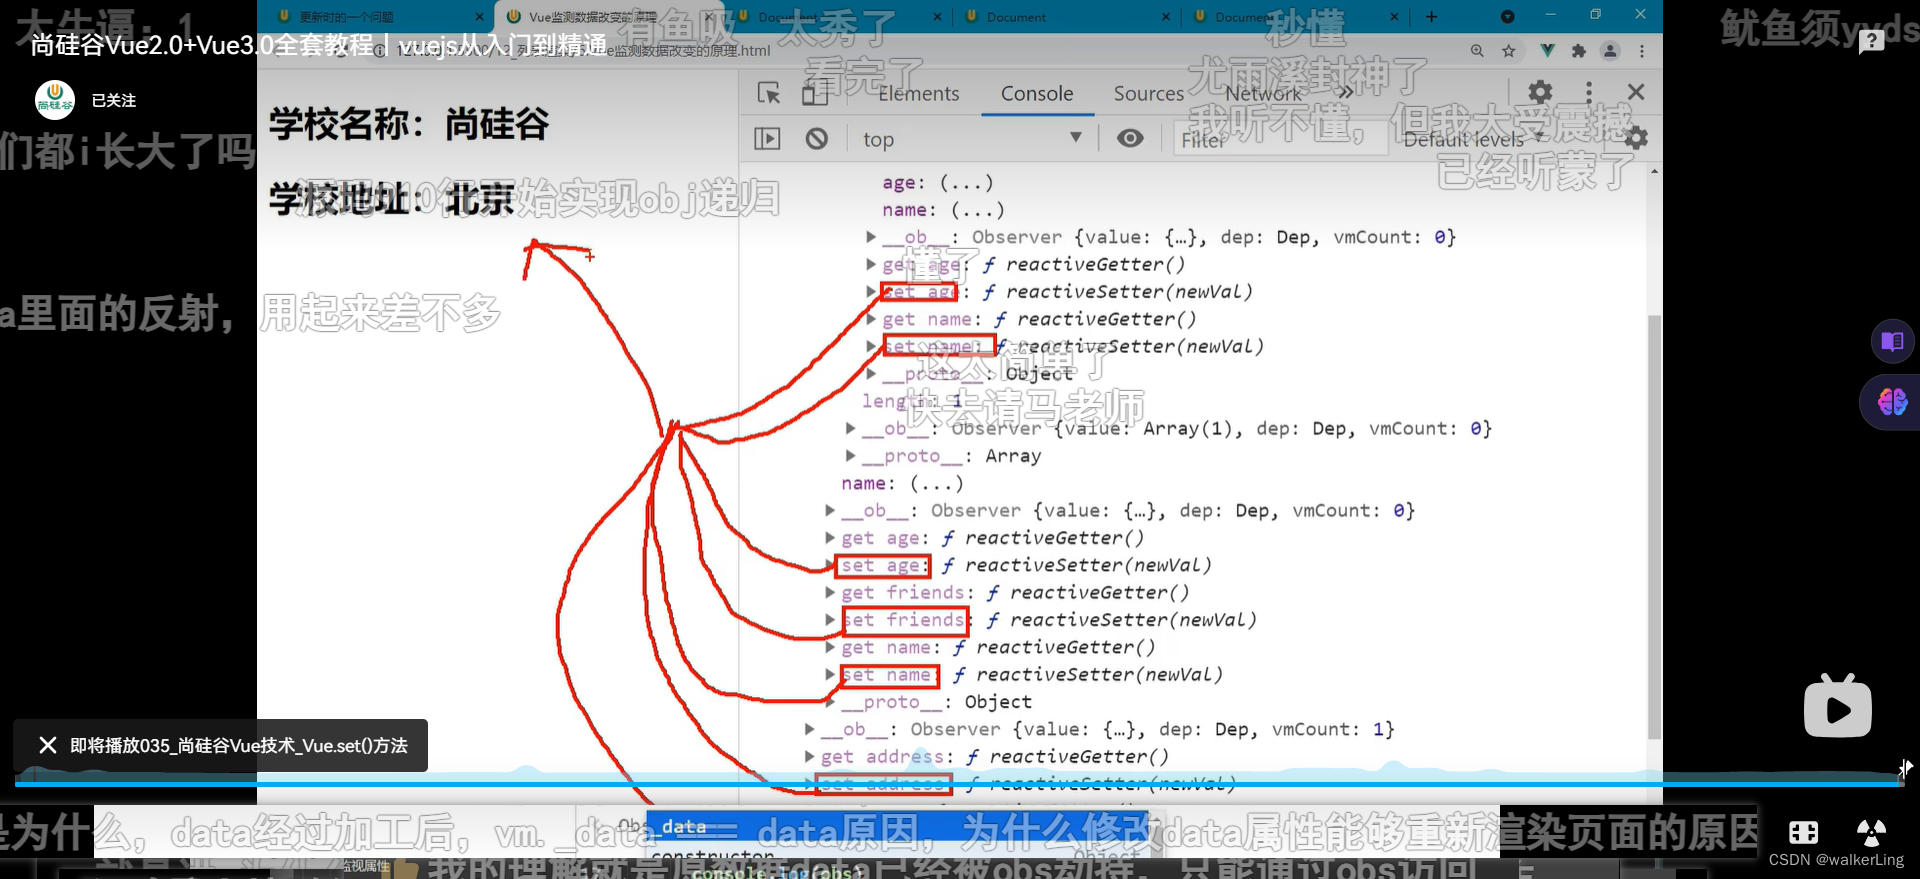The image size is (1920, 879).
Task: Show more DevTools tabs
Action: tap(1345, 93)
